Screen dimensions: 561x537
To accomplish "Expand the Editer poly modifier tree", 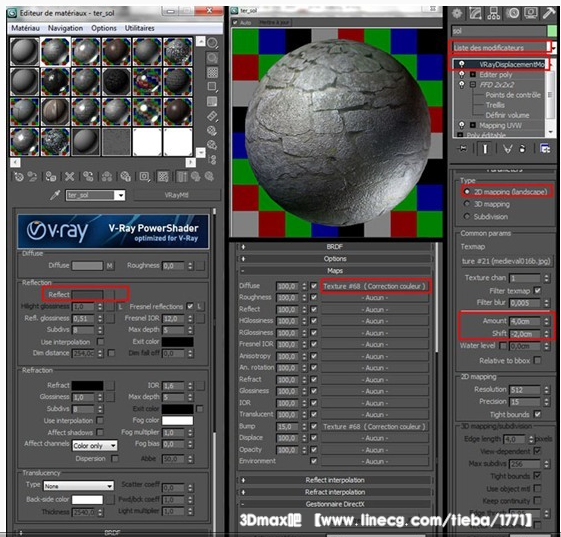I will [473, 74].
